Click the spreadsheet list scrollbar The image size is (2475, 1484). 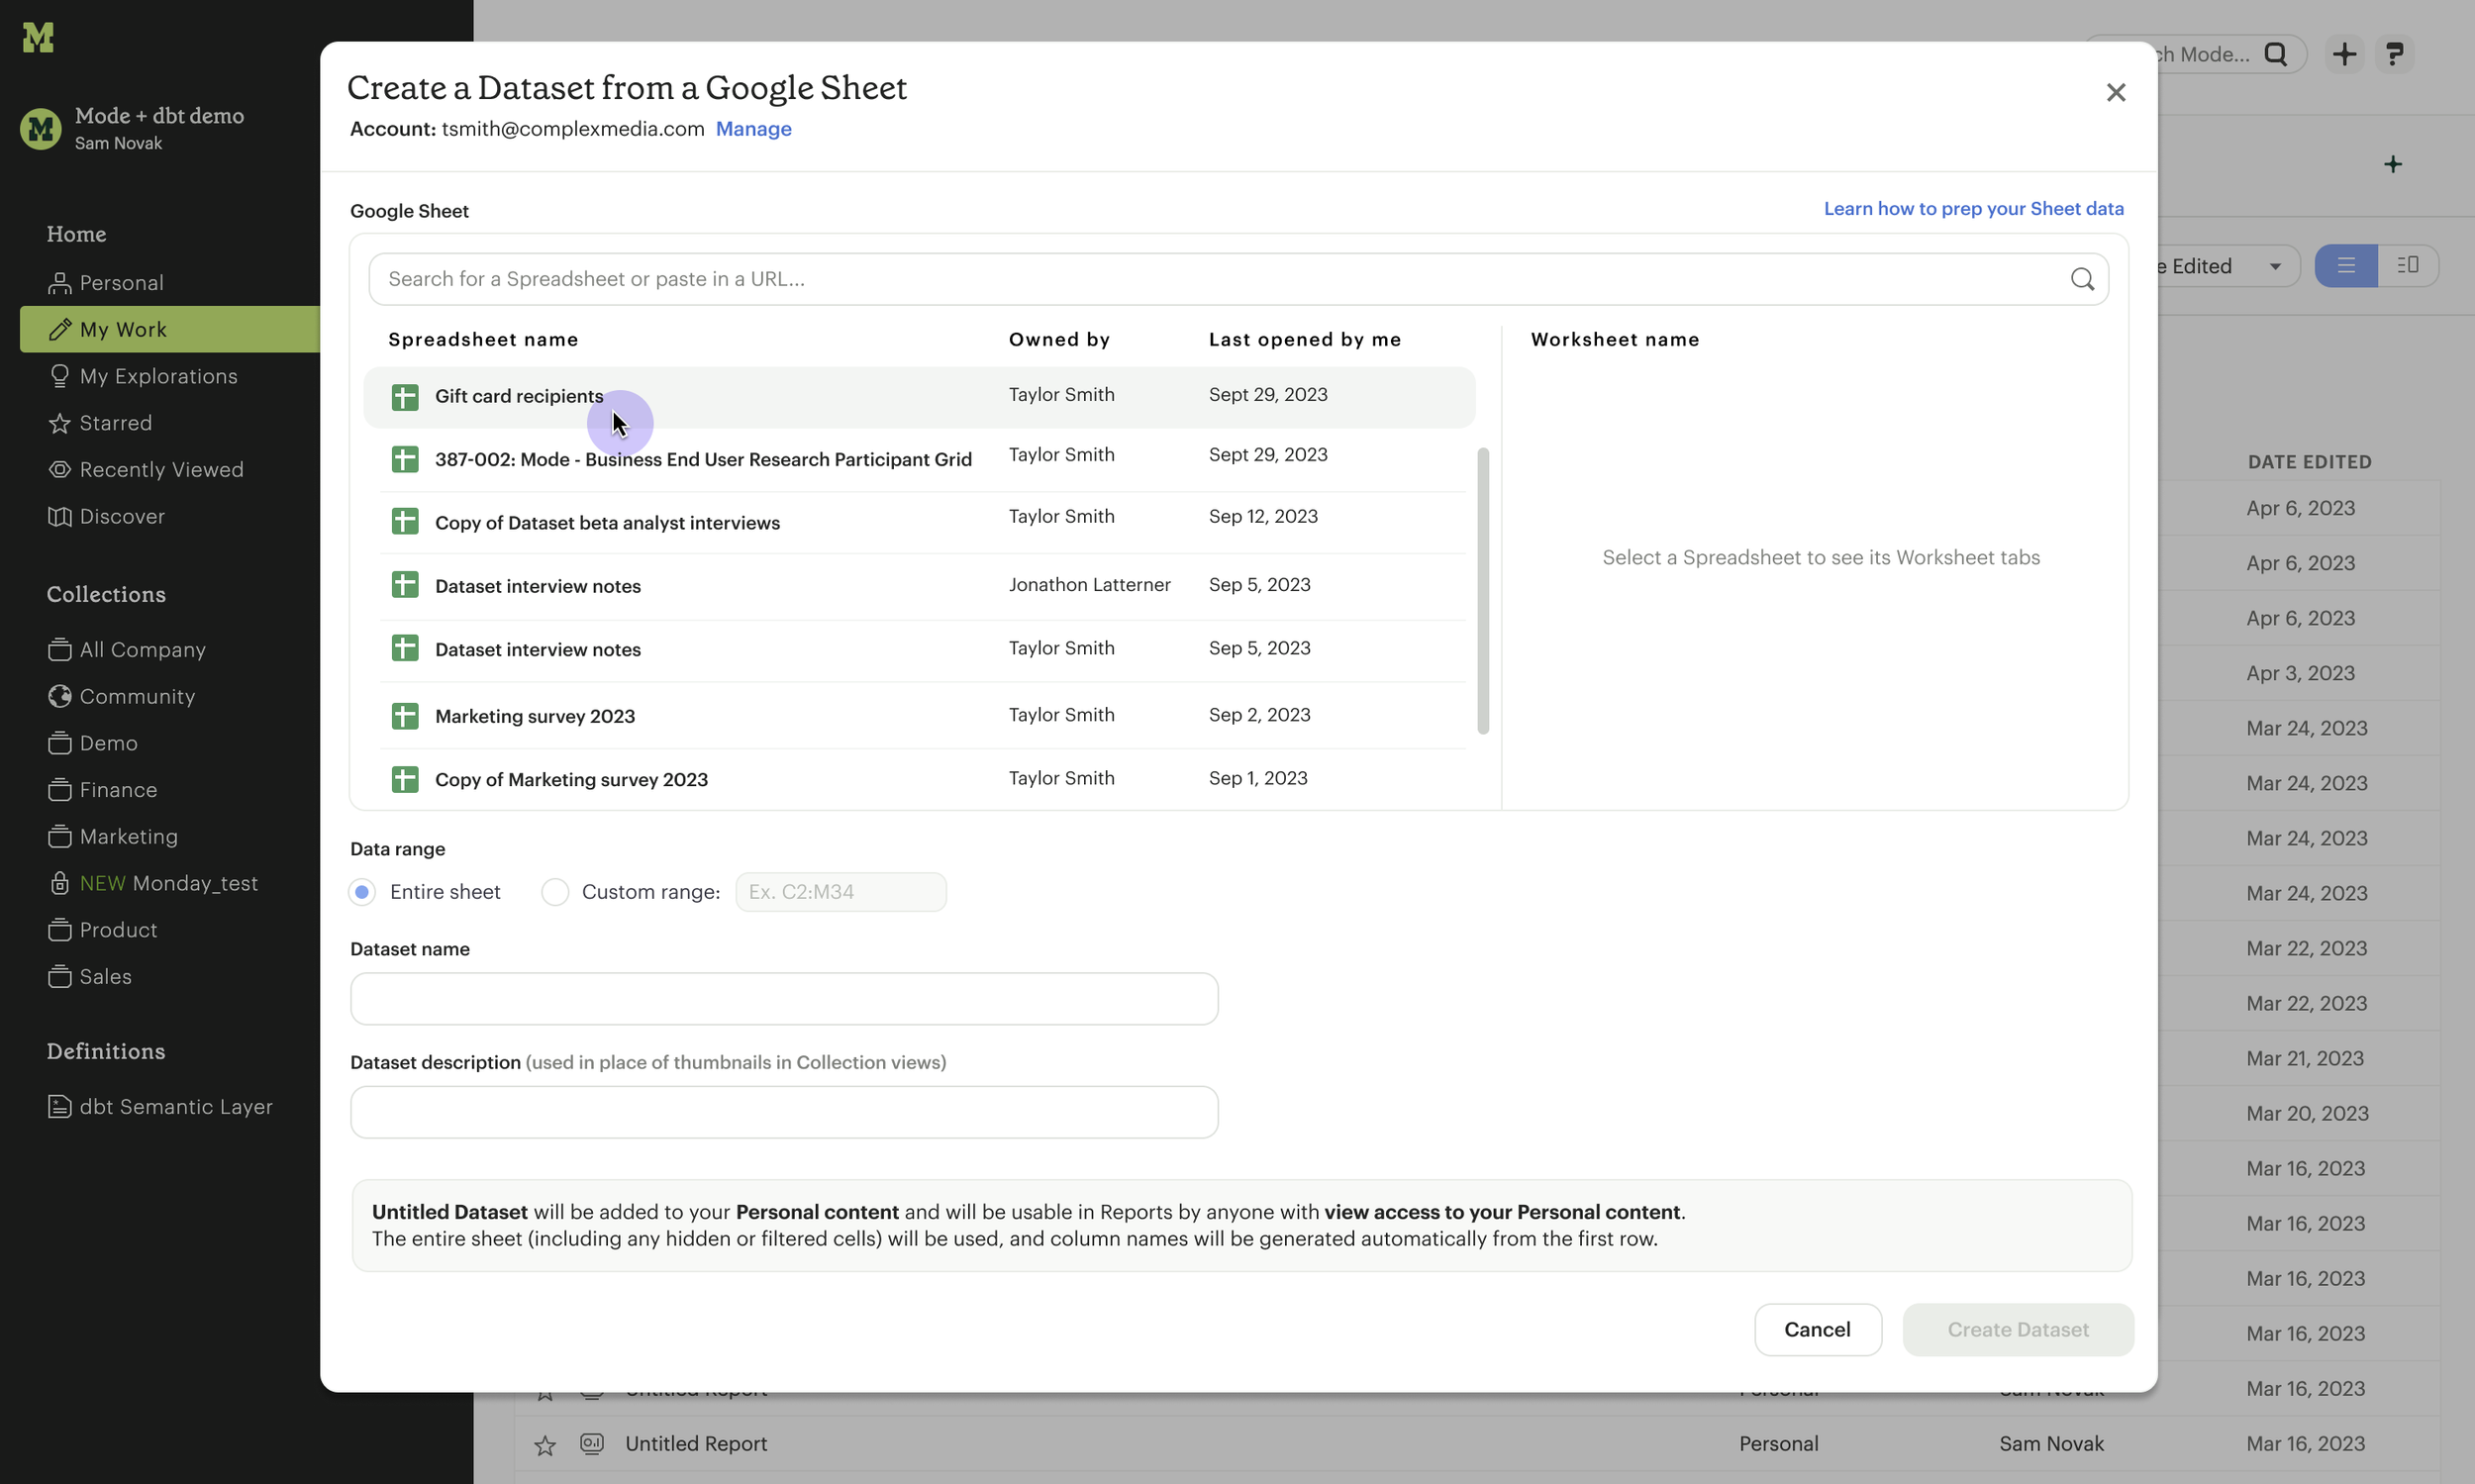click(1482, 590)
